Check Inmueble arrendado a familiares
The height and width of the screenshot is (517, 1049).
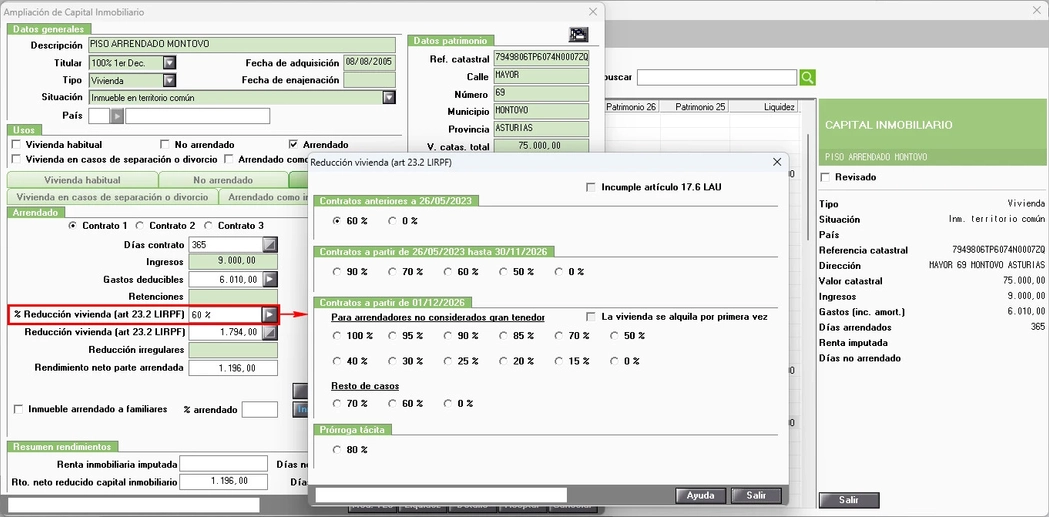(19, 409)
